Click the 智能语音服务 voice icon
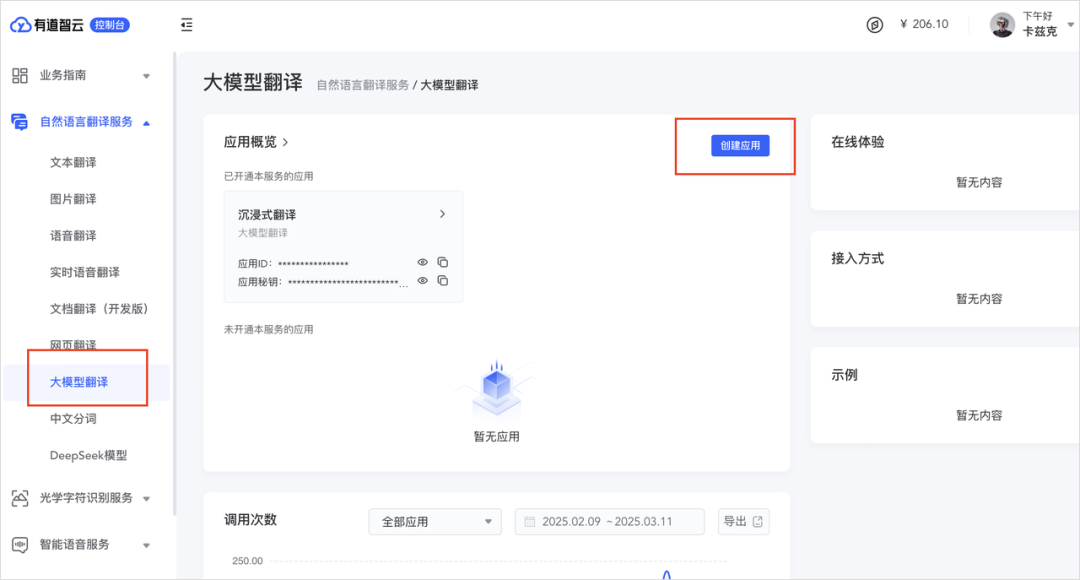 20,545
